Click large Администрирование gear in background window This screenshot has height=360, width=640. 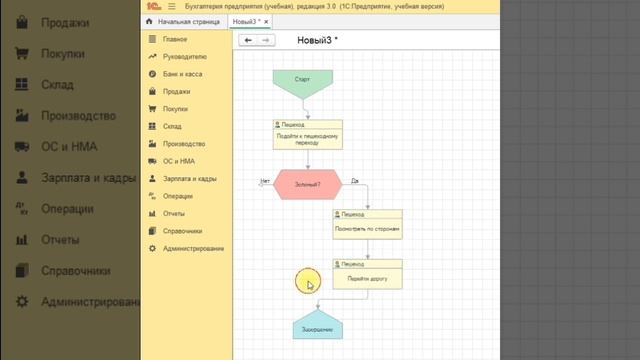point(22,301)
